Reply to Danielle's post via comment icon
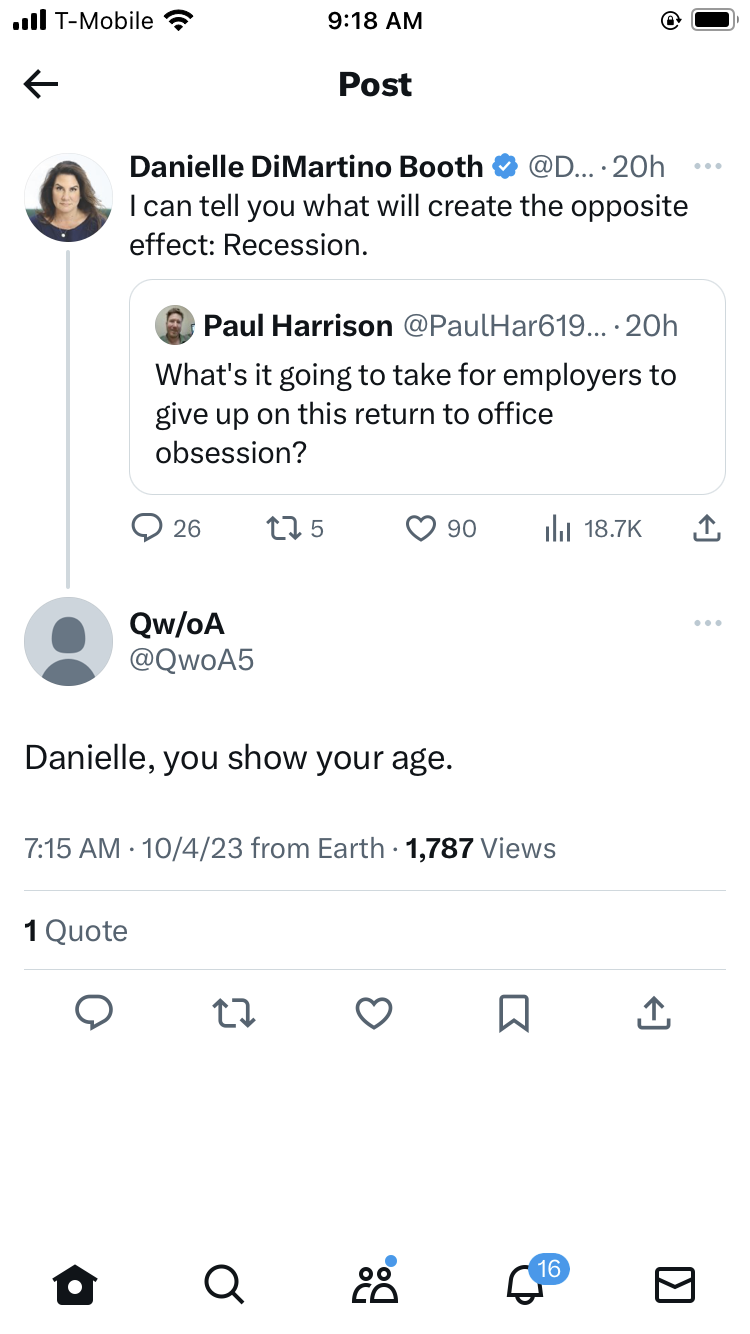 tap(147, 528)
